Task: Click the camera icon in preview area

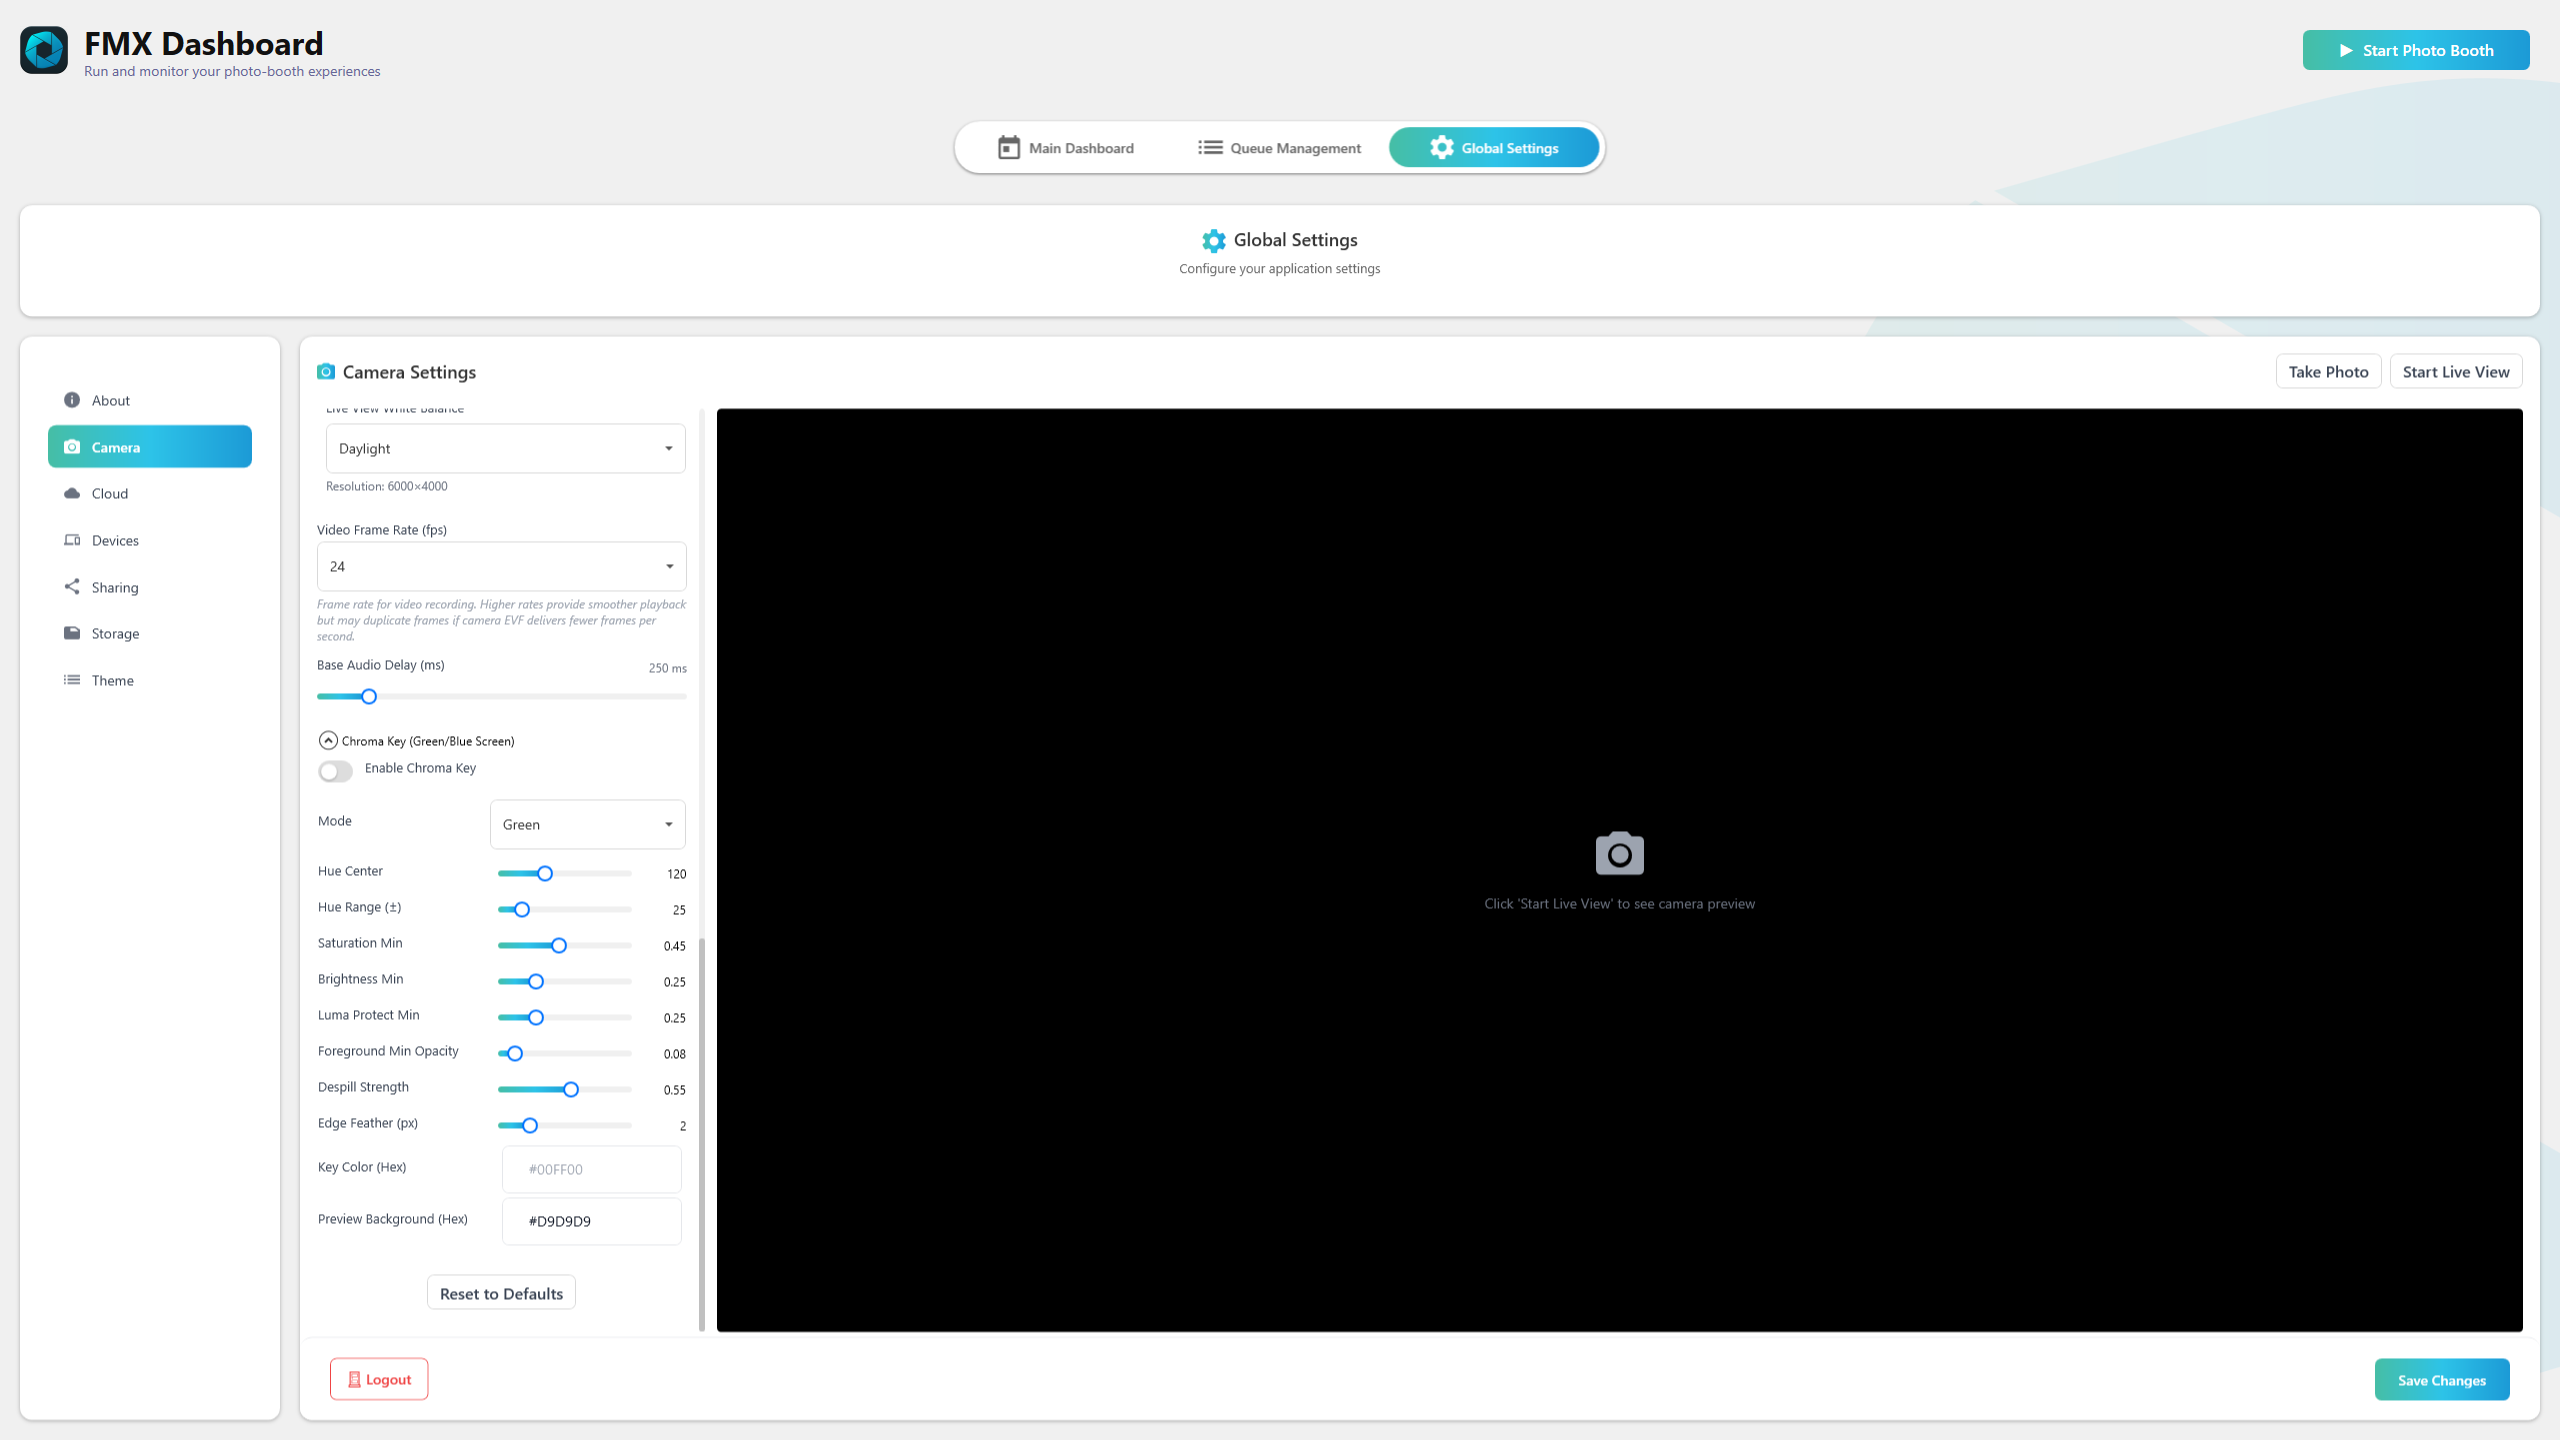Action: pos(1619,854)
